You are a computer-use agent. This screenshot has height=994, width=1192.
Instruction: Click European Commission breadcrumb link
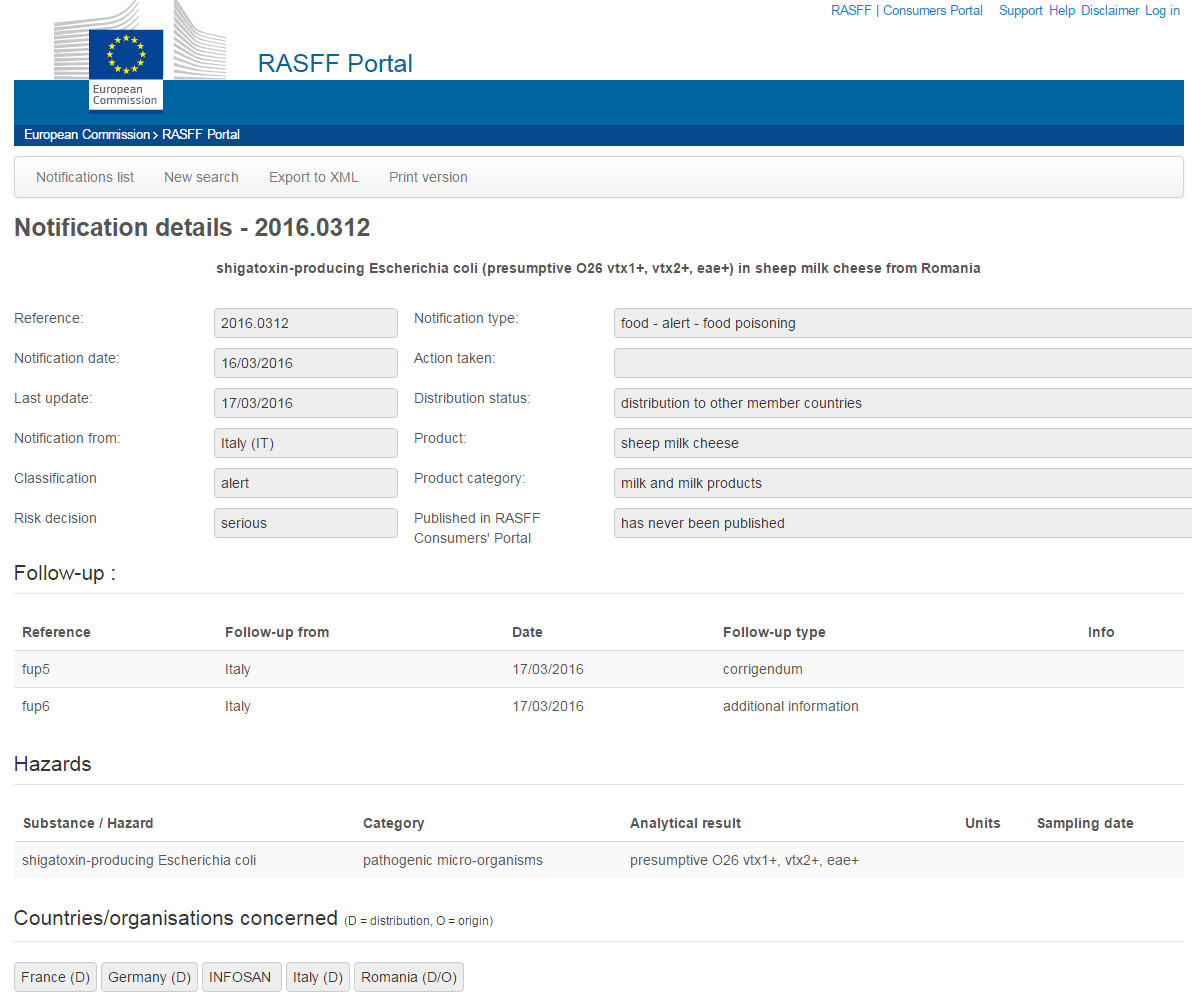point(86,134)
